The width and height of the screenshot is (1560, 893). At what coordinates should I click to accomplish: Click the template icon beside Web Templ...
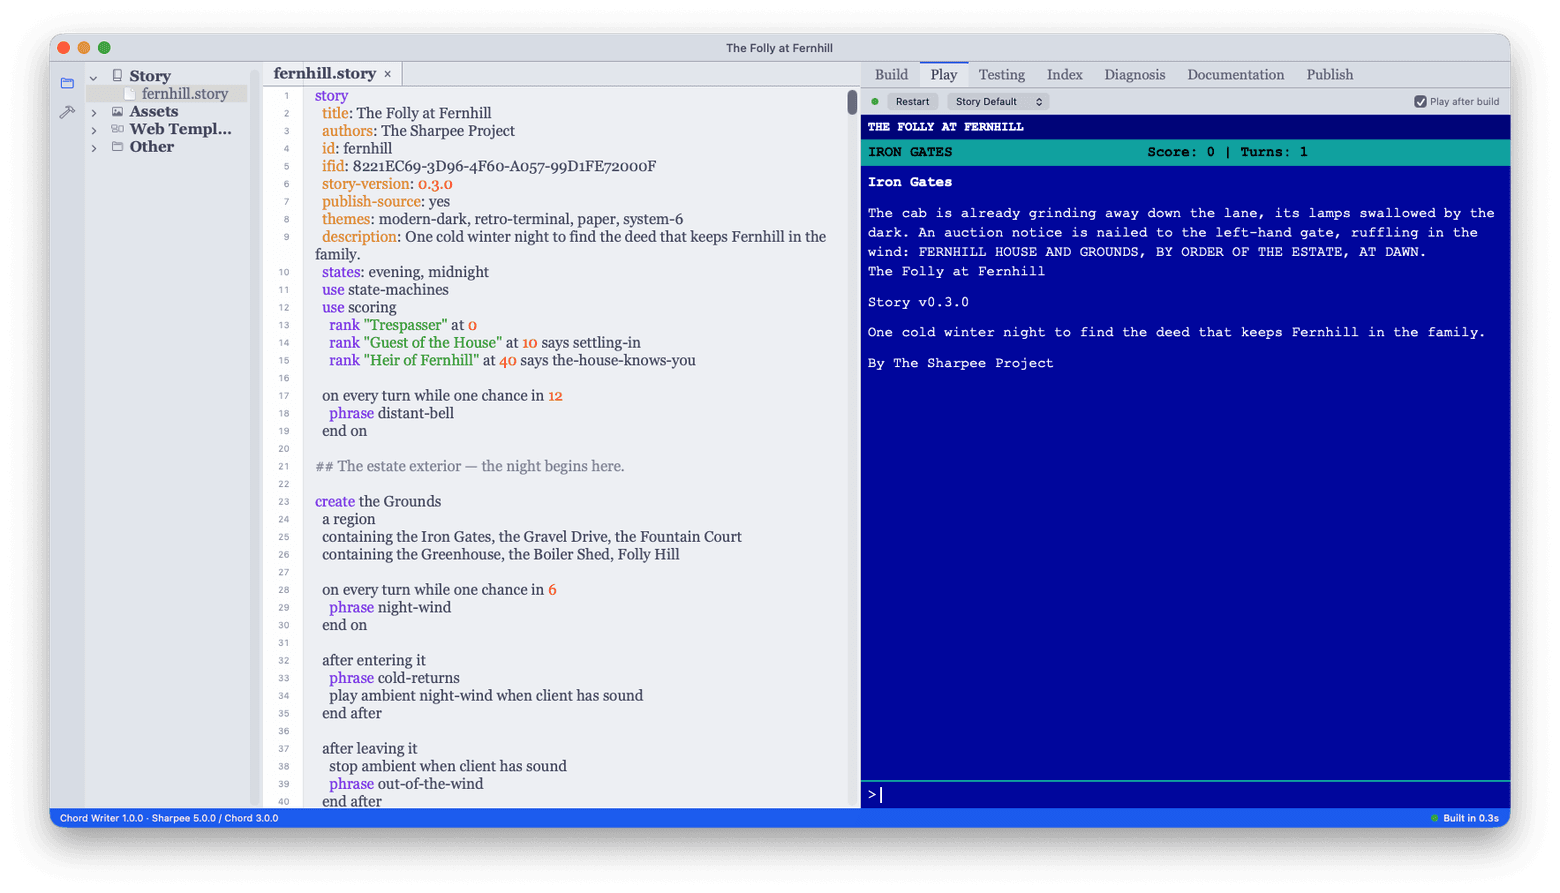117,129
